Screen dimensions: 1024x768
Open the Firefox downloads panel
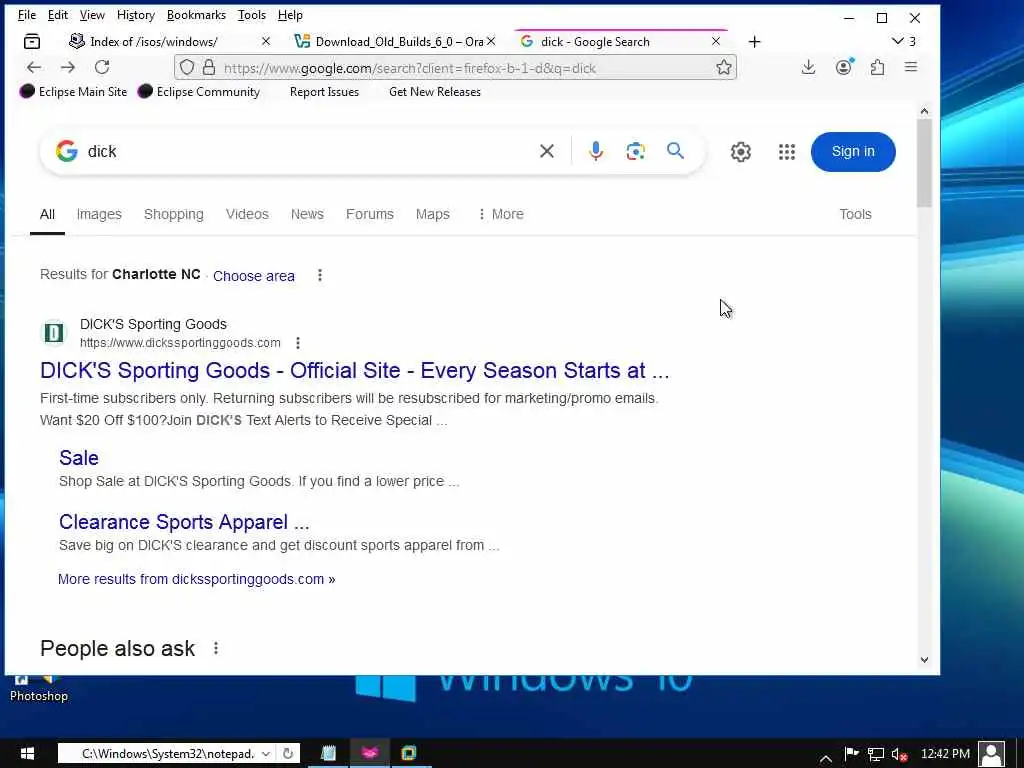(x=808, y=67)
